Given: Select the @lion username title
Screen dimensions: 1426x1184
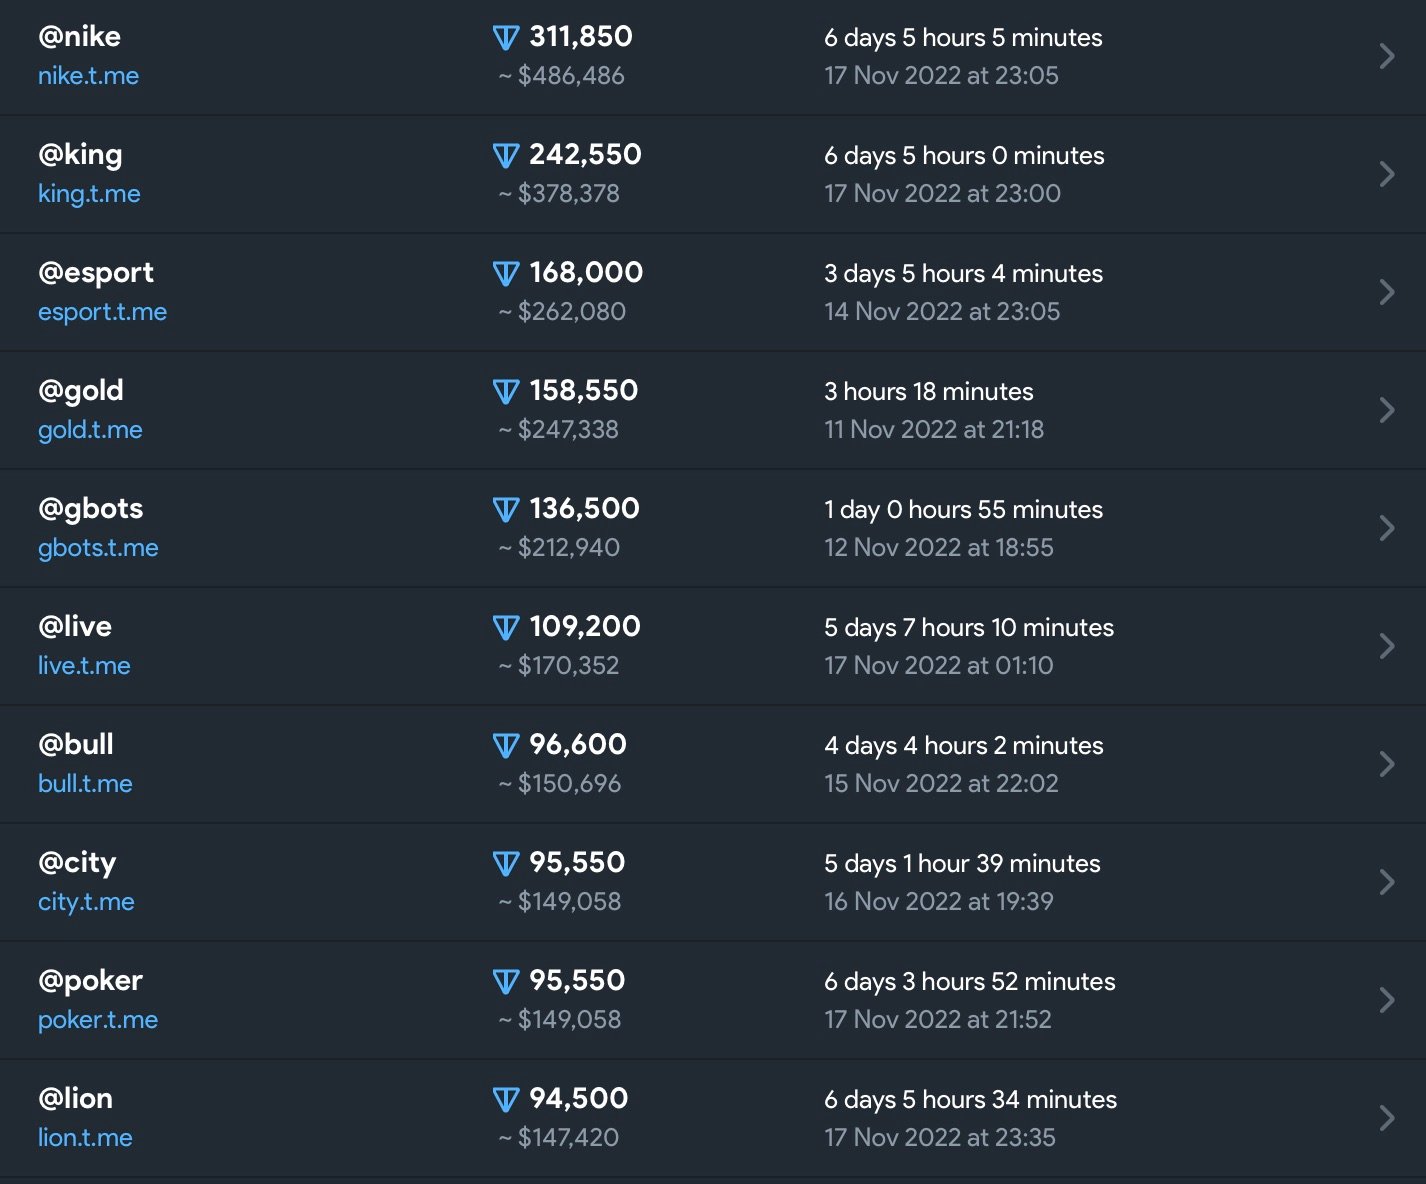Looking at the screenshot, I should coord(75,1098).
